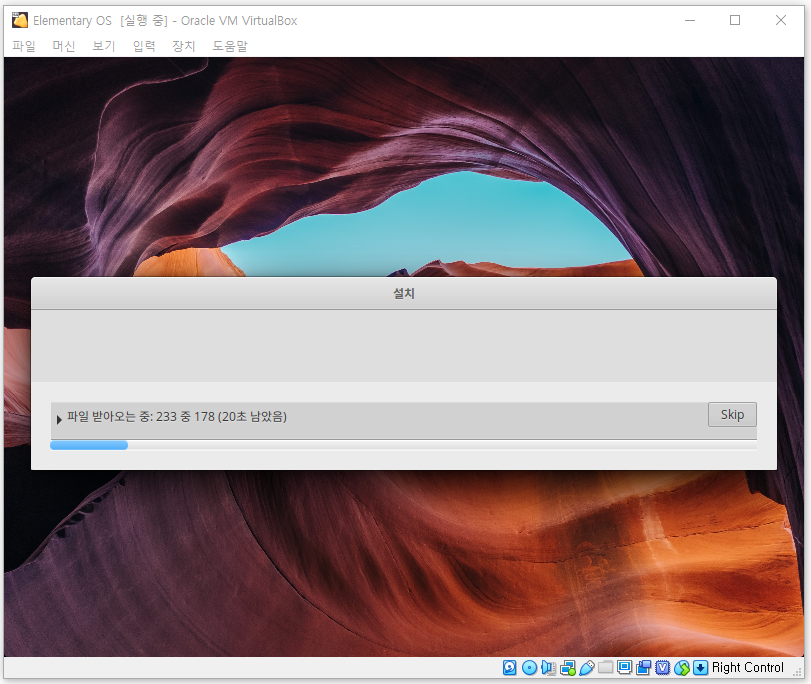Click the VirtualBox window title icon

[x=20, y=20]
